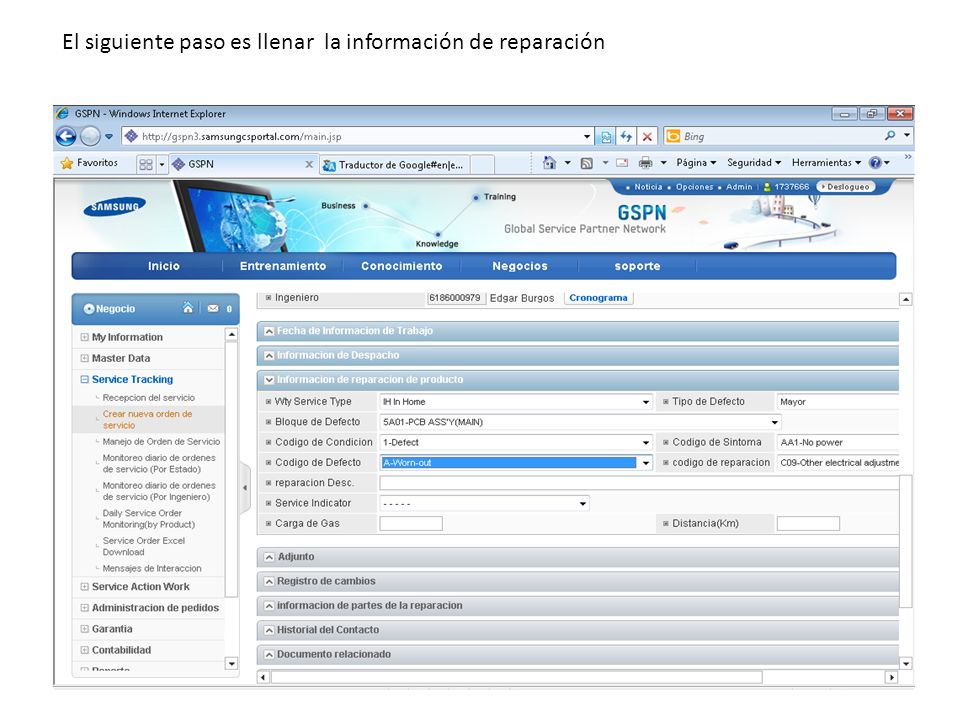Open Service Order Excel Download
This screenshot has height=720, width=960.
(x=144, y=546)
